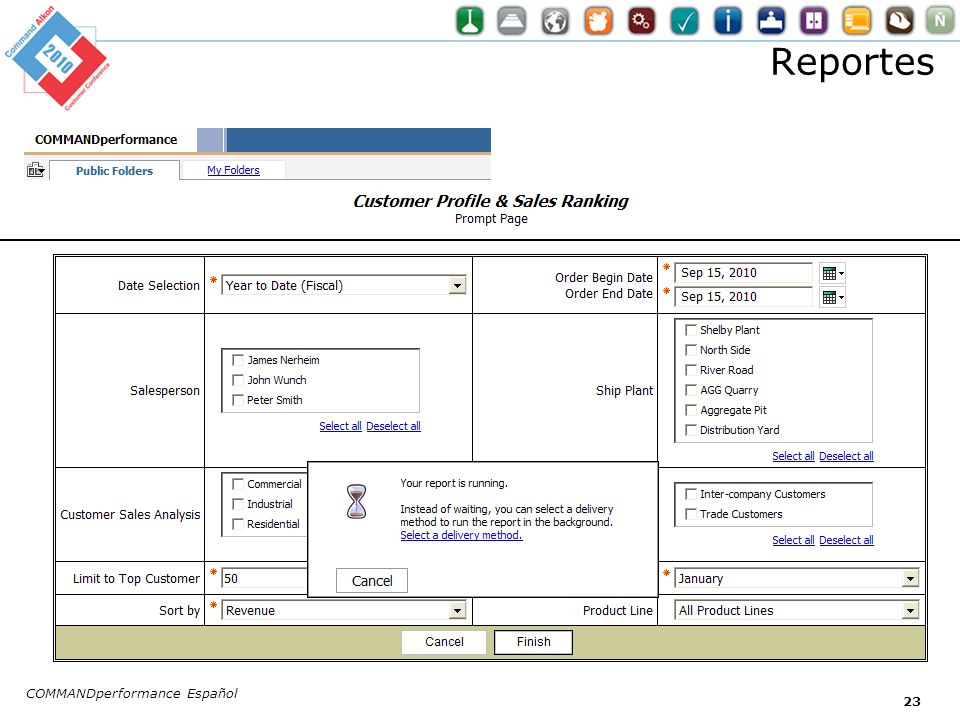Image resolution: width=960 pixels, height=720 pixels.
Task: Click the folder icon left of Public Folders
Action: 36,170
